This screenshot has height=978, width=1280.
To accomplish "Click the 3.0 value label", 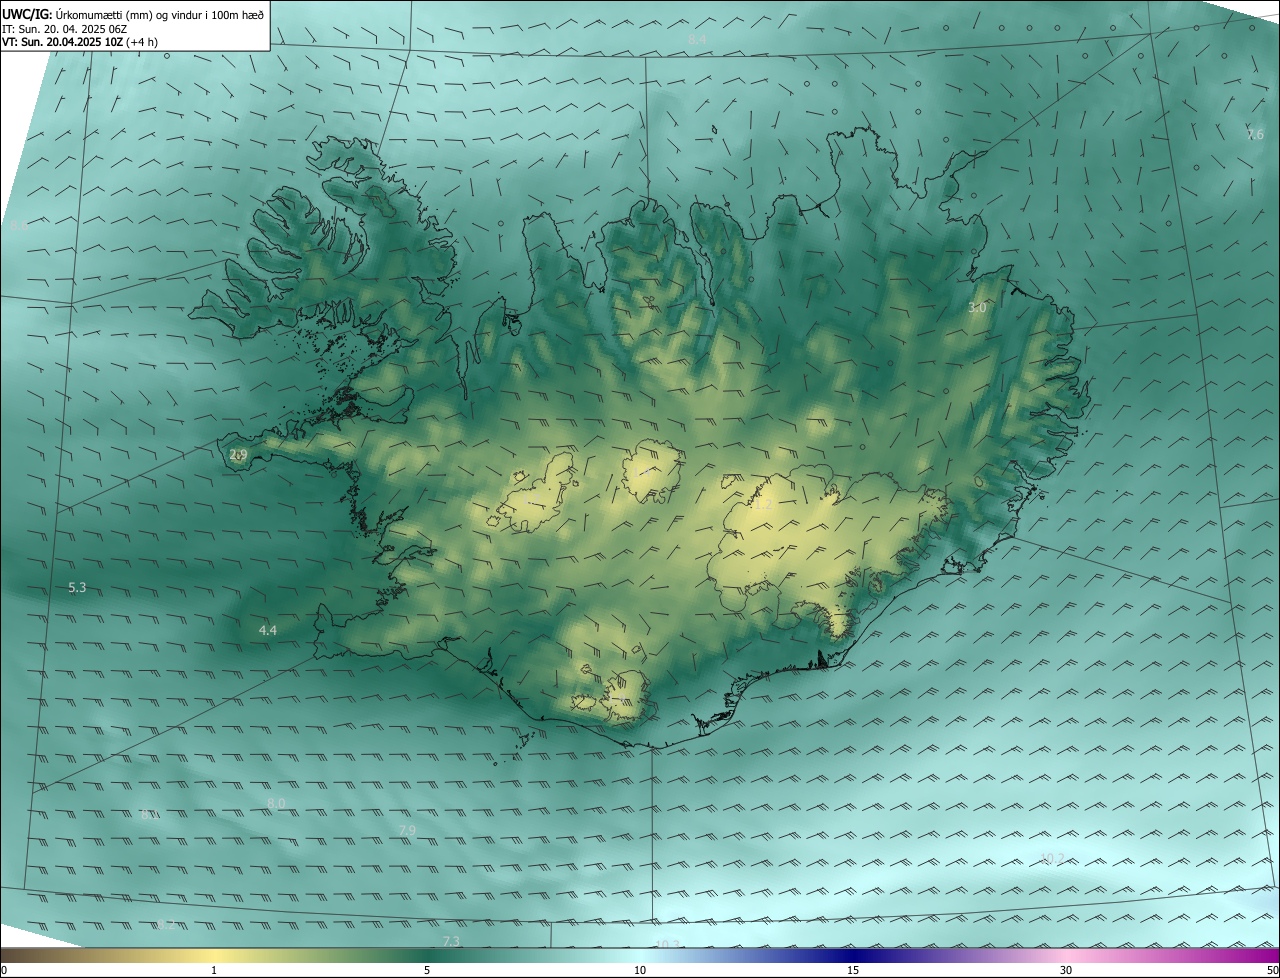I will [x=977, y=308].
